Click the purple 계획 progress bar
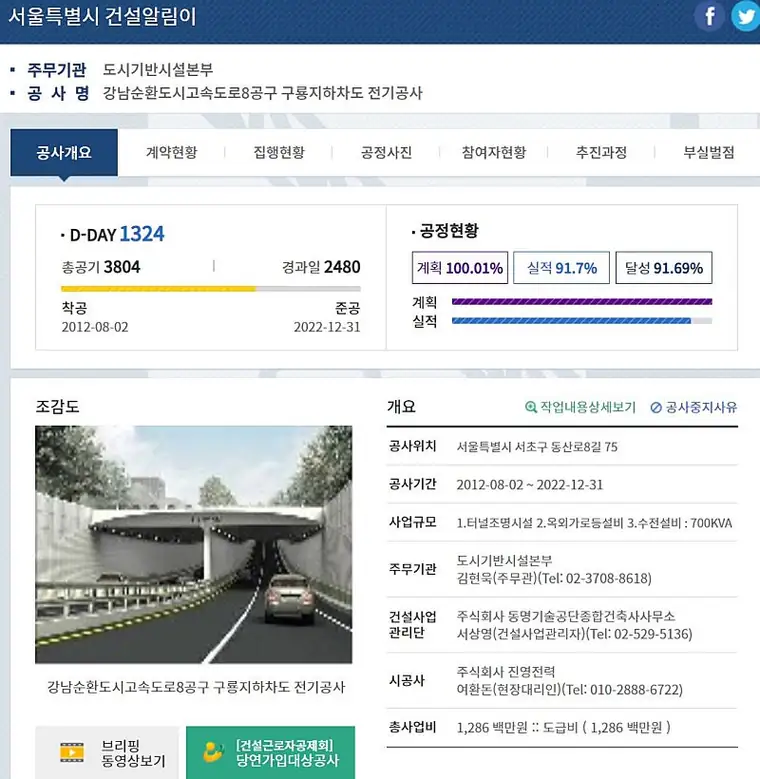760x779 pixels. [582, 302]
